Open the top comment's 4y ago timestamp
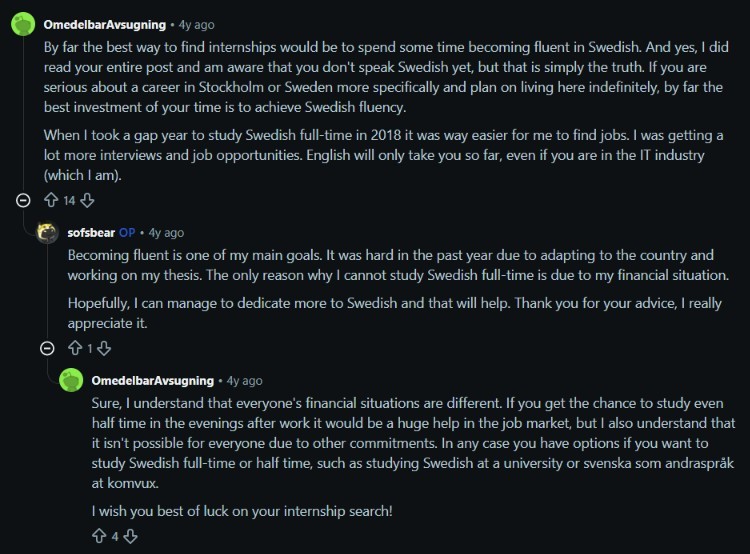750x554 pixels. pyautogui.click(x=197, y=24)
